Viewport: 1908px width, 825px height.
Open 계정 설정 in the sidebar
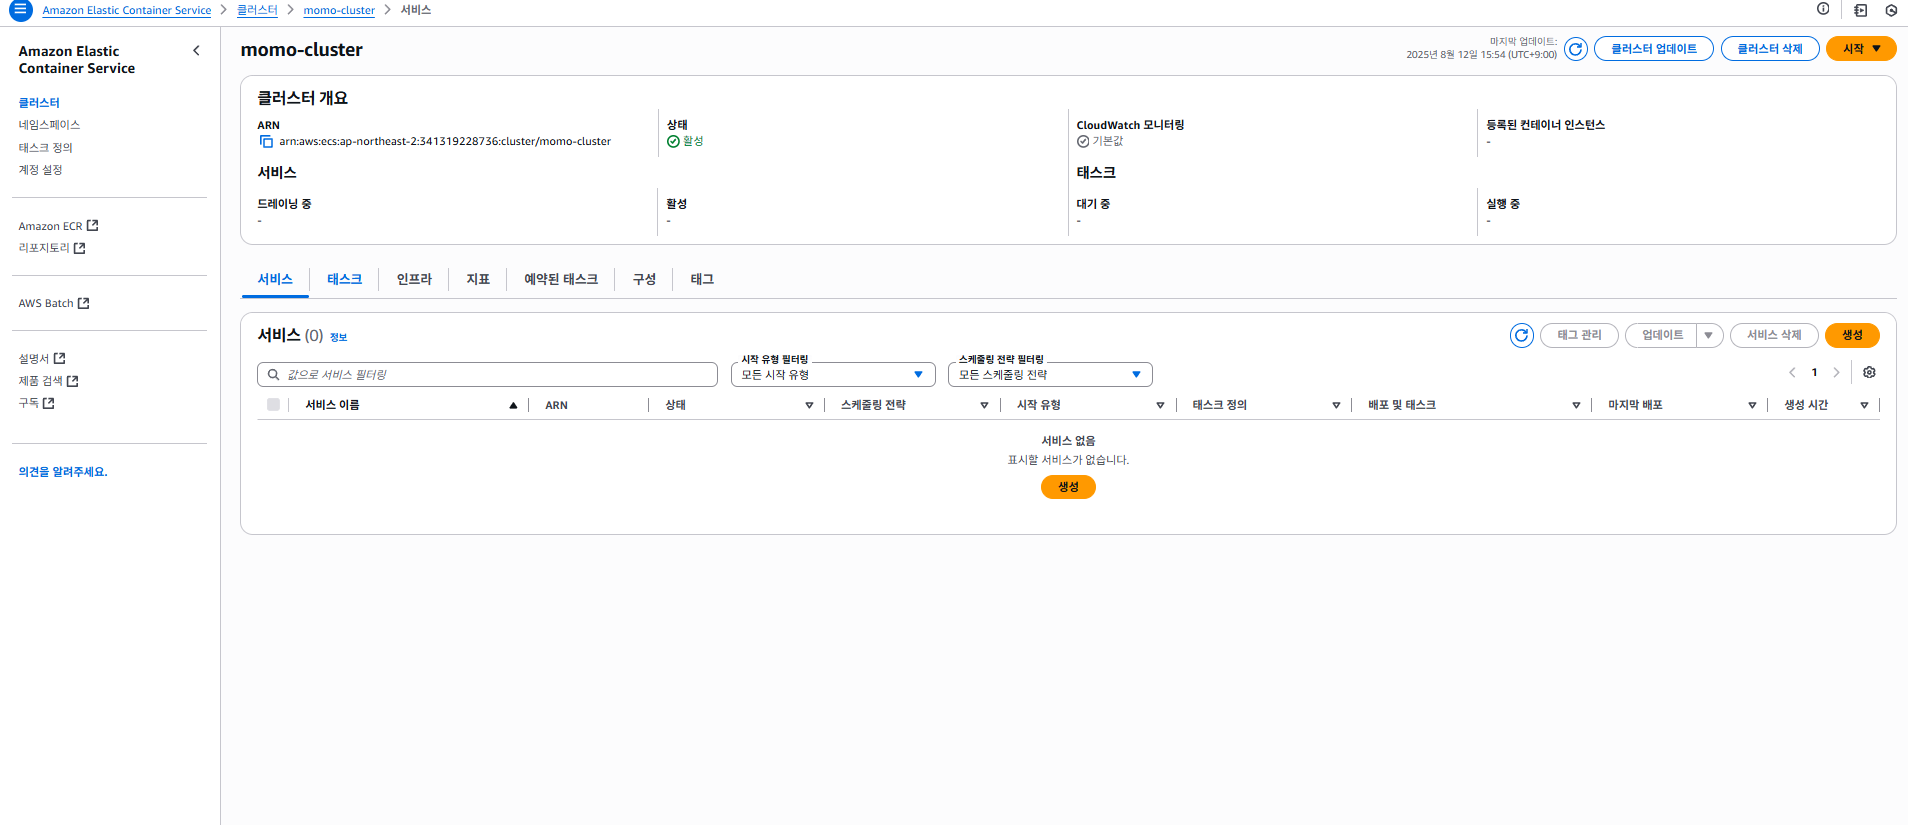pos(40,170)
